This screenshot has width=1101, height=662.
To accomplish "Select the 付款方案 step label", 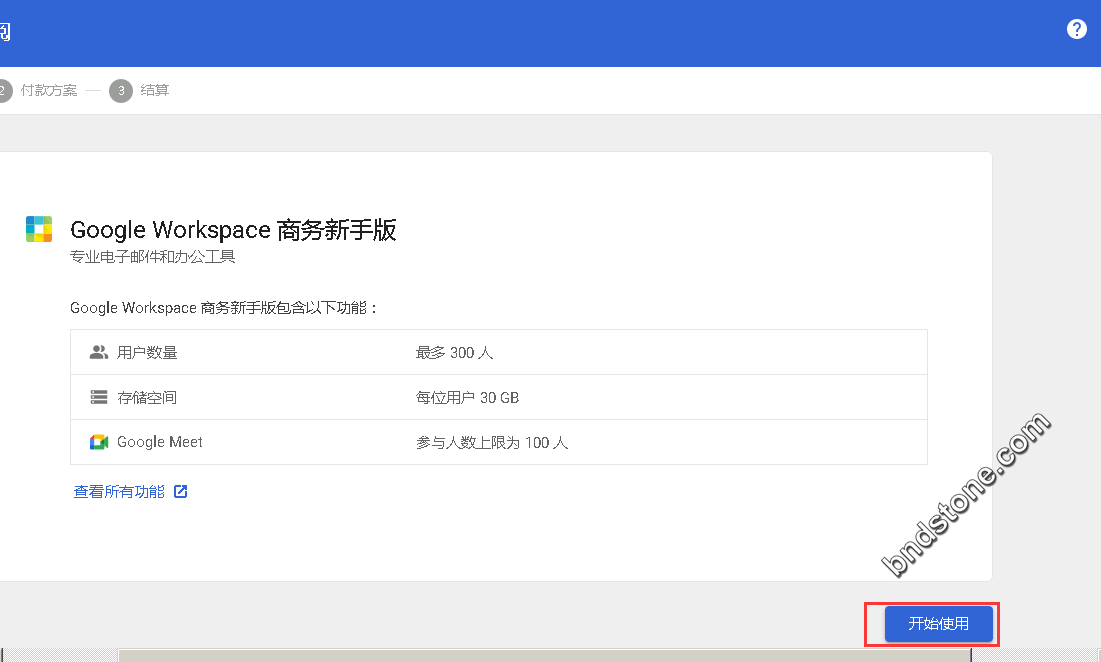I will click(48, 91).
